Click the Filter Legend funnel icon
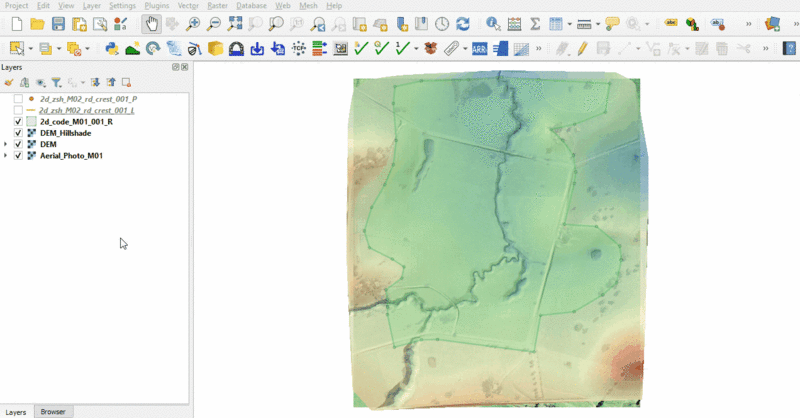 tap(56, 83)
